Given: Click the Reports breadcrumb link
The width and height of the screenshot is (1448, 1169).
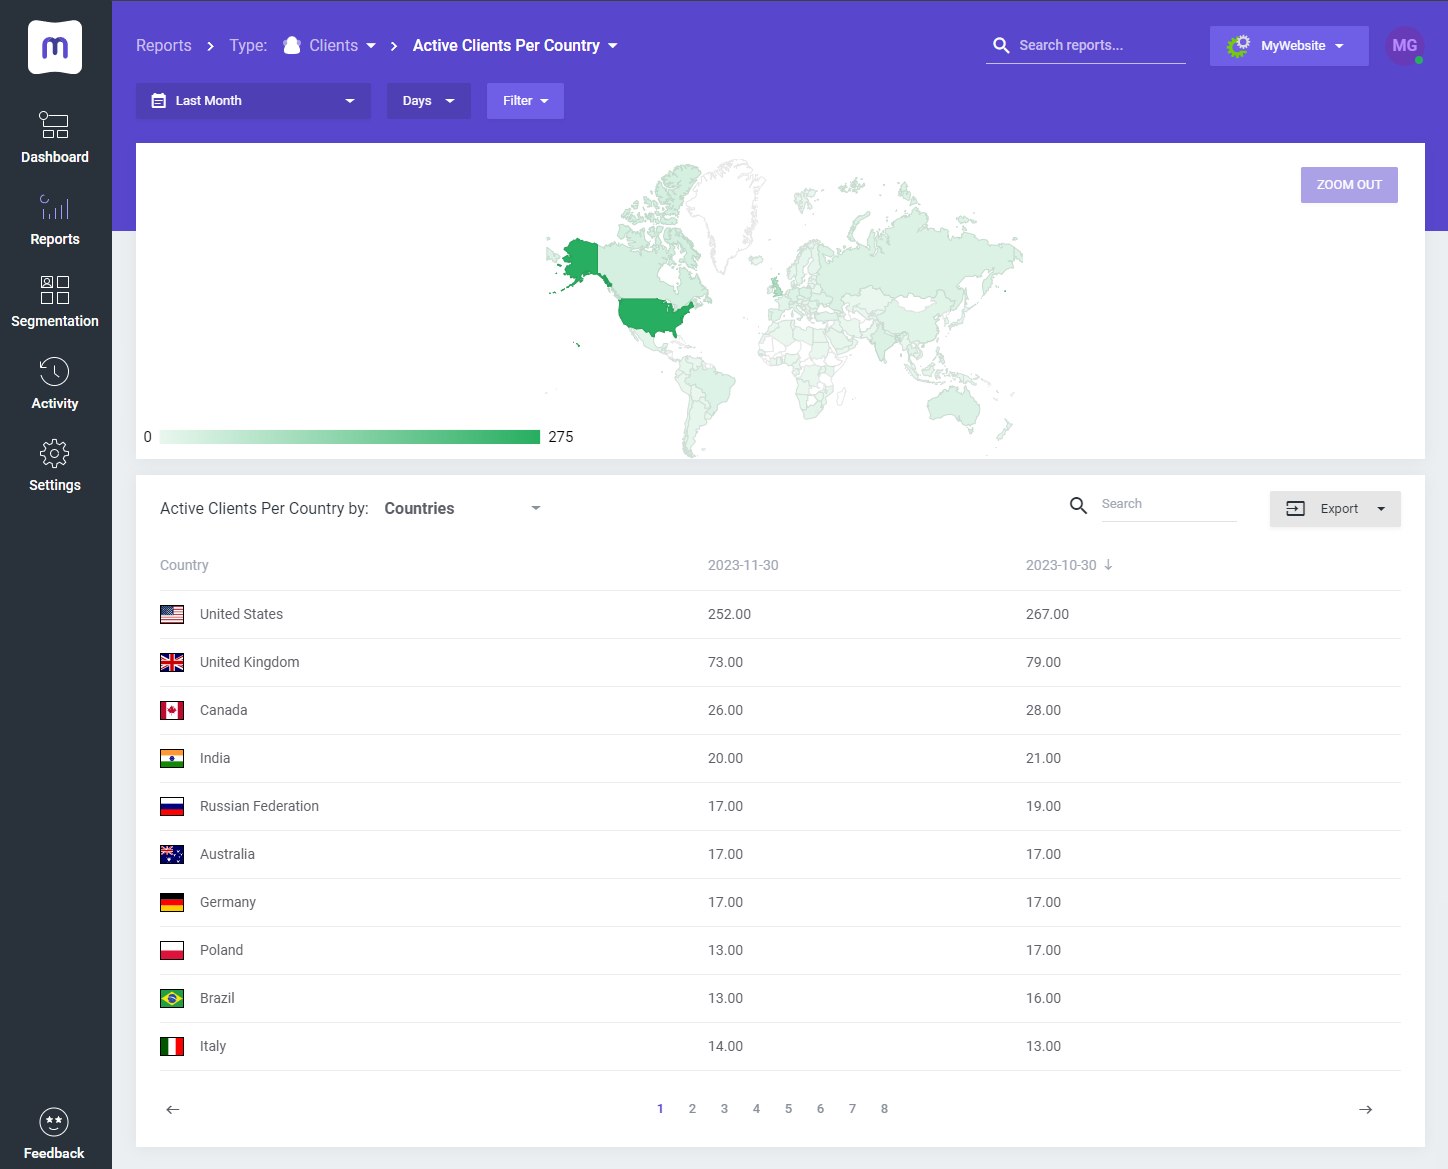Looking at the screenshot, I should pyautogui.click(x=164, y=45).
